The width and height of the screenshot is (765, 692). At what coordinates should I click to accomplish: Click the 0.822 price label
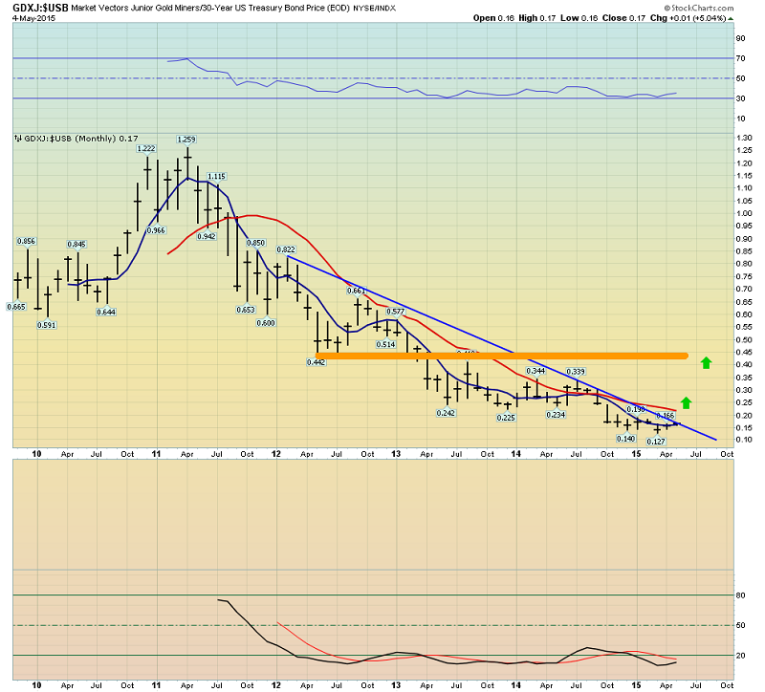coord(286,249)
